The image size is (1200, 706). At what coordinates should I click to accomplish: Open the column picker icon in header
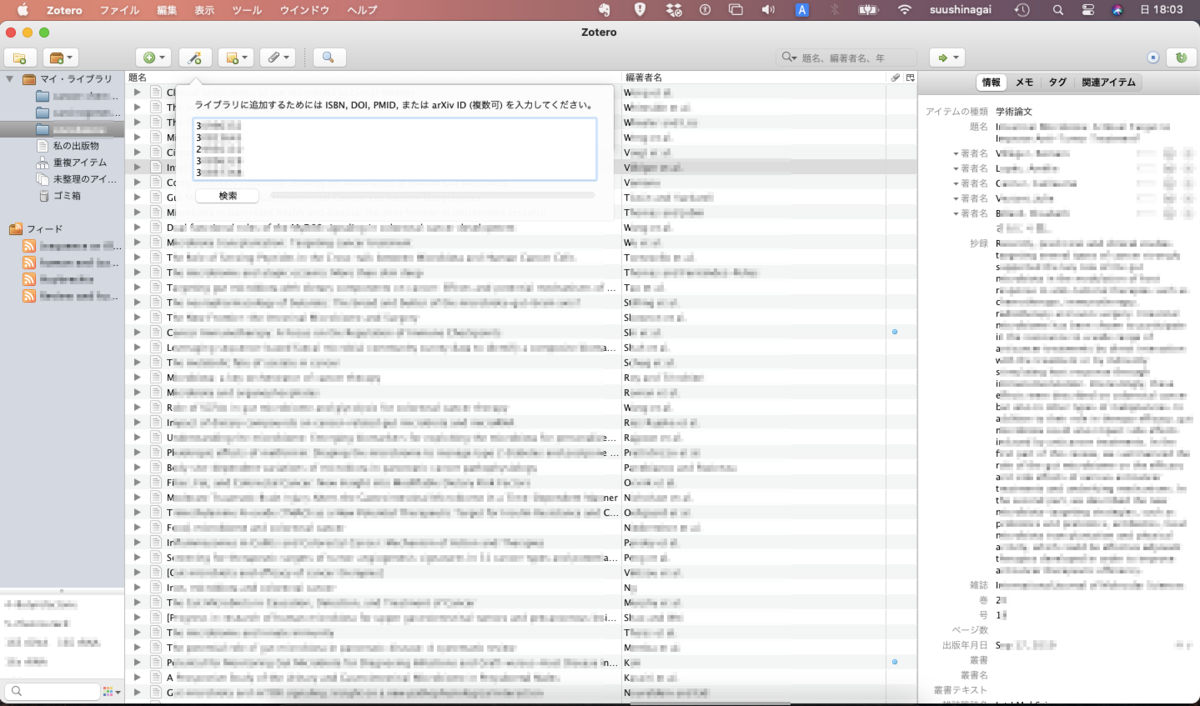coord(910,77)
